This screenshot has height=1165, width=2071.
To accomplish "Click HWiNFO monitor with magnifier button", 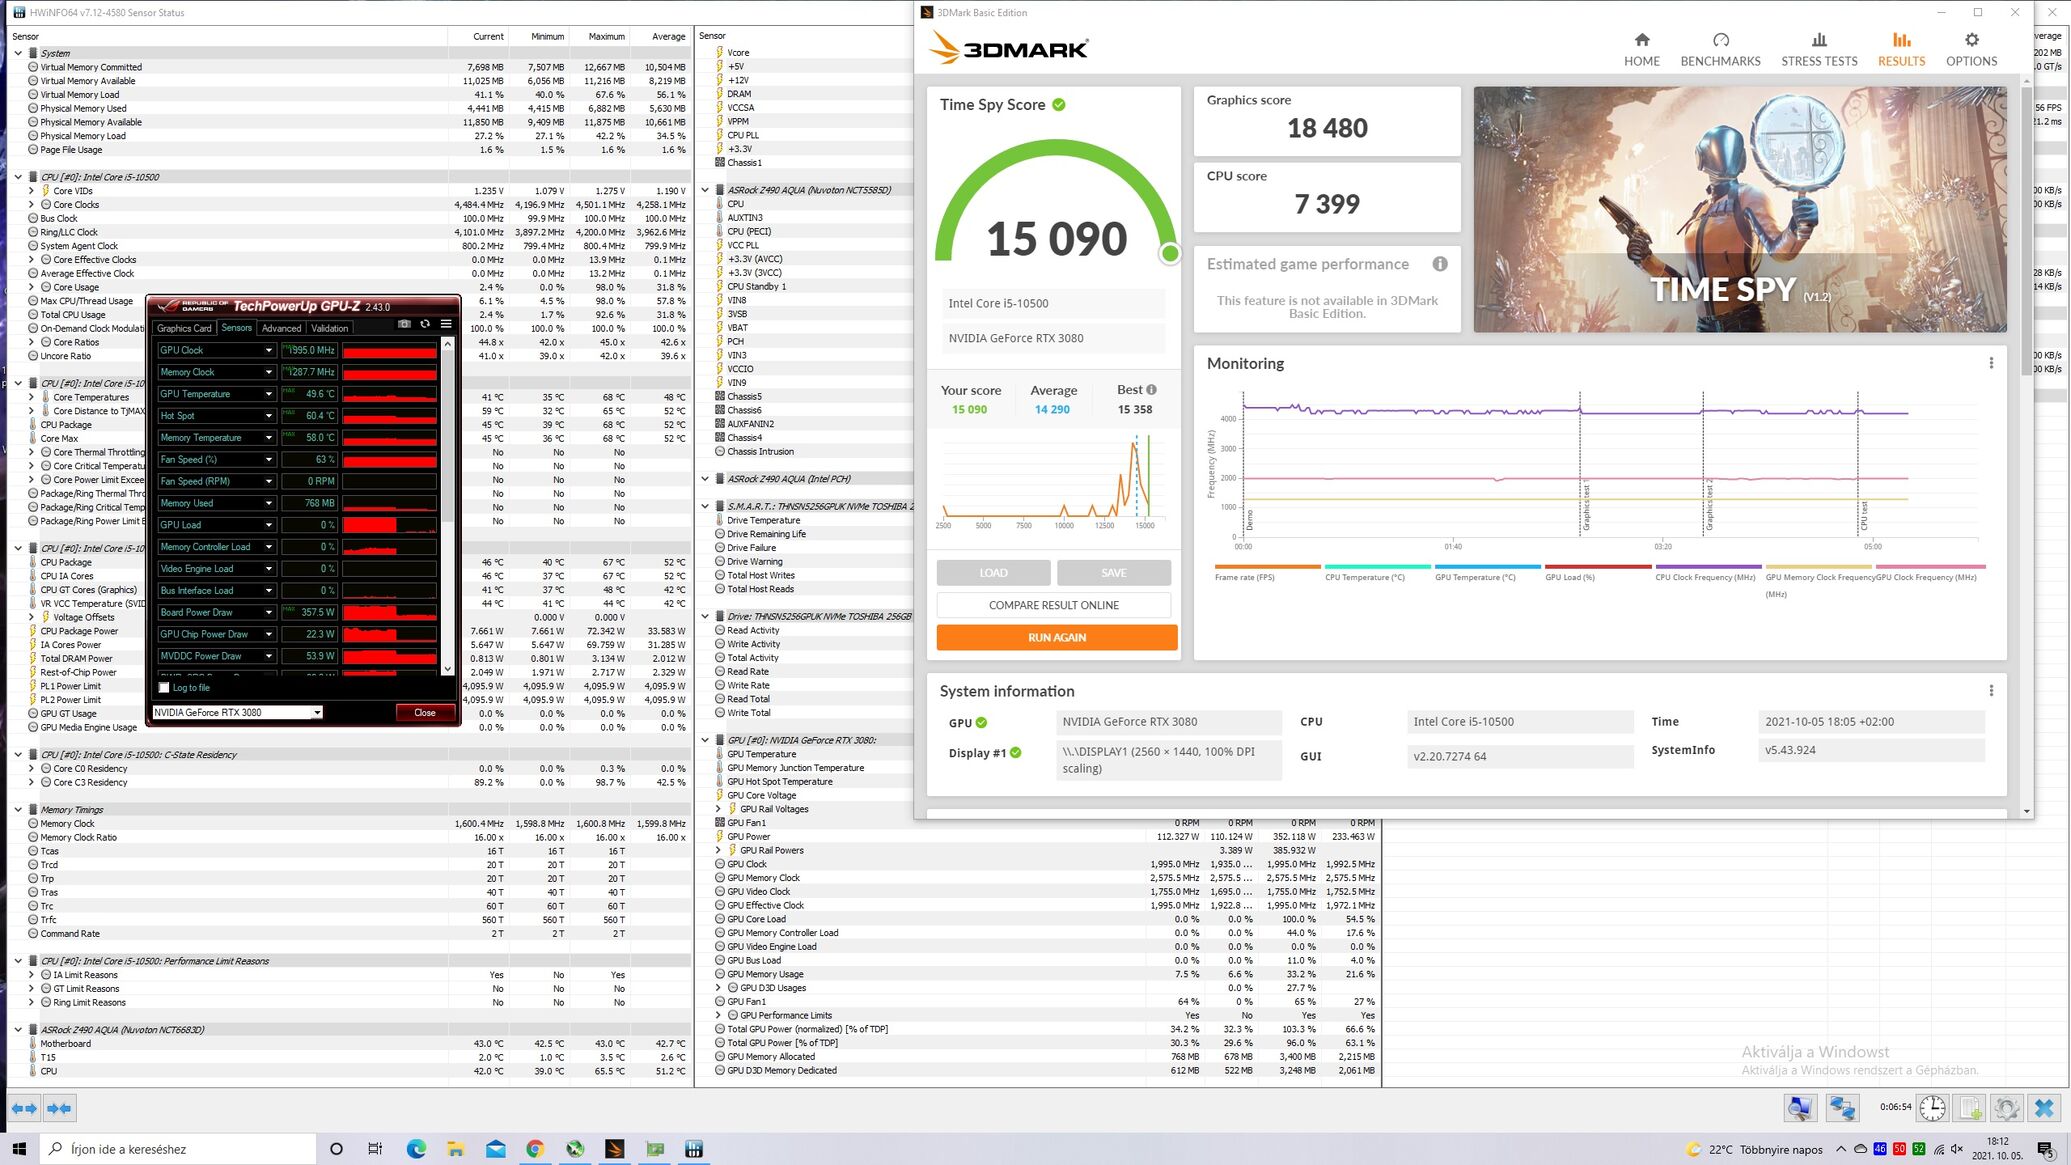I will [1800, 1108].
